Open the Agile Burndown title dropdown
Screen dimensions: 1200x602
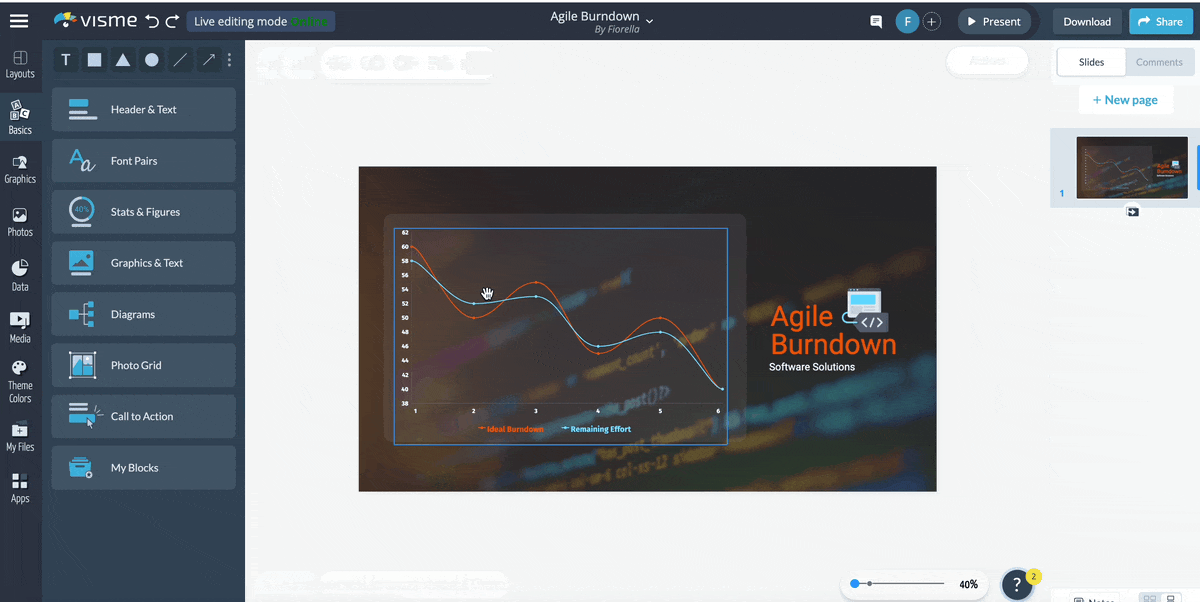pyautogui.click(x=651, y=18)
